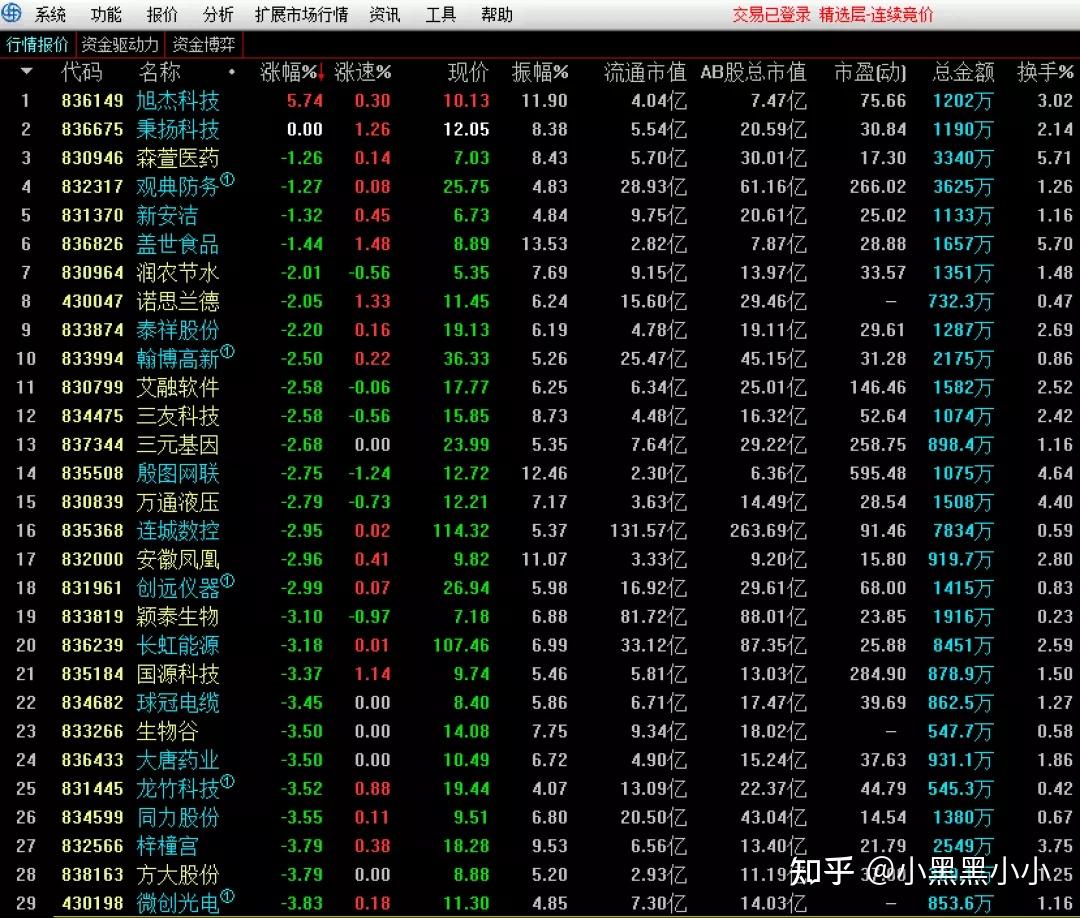Select stock row 方大股份
The height and width of the screenshot is (918, 1080).
[540, 875]
